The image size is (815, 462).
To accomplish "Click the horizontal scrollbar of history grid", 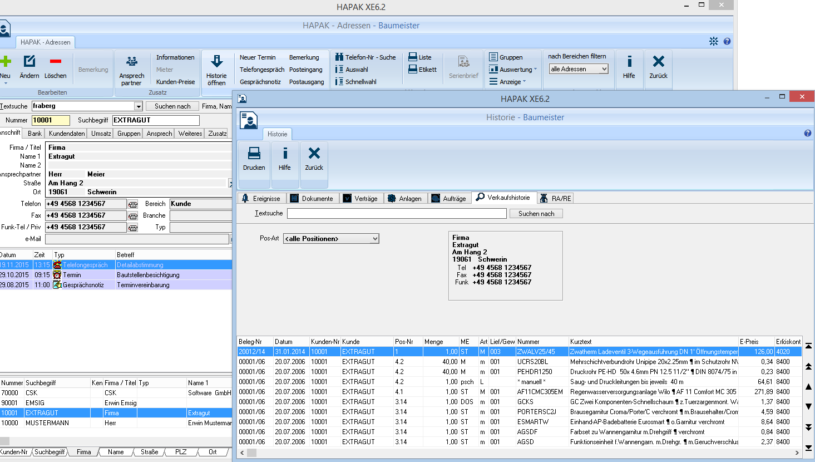I will click(522, 453).
